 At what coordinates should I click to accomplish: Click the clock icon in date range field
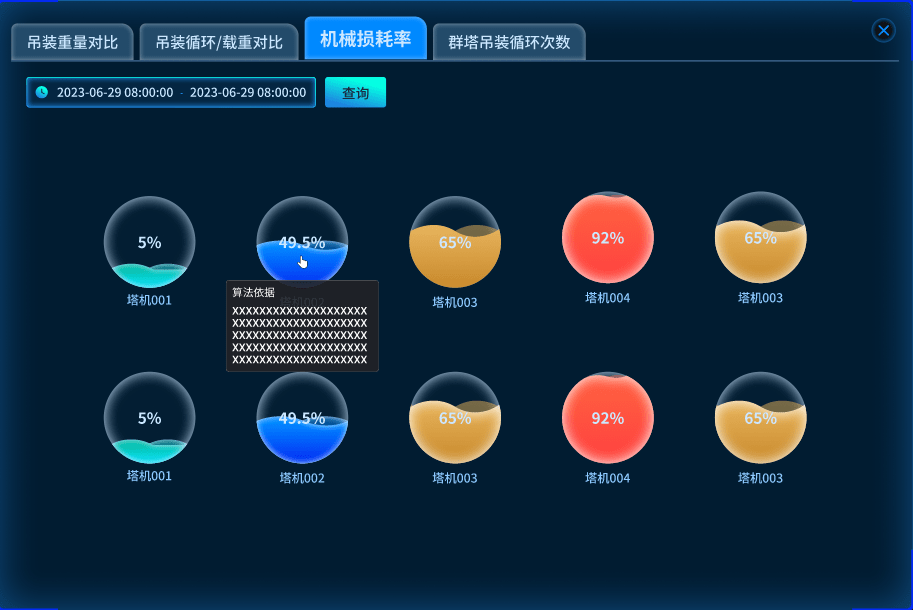42,92
